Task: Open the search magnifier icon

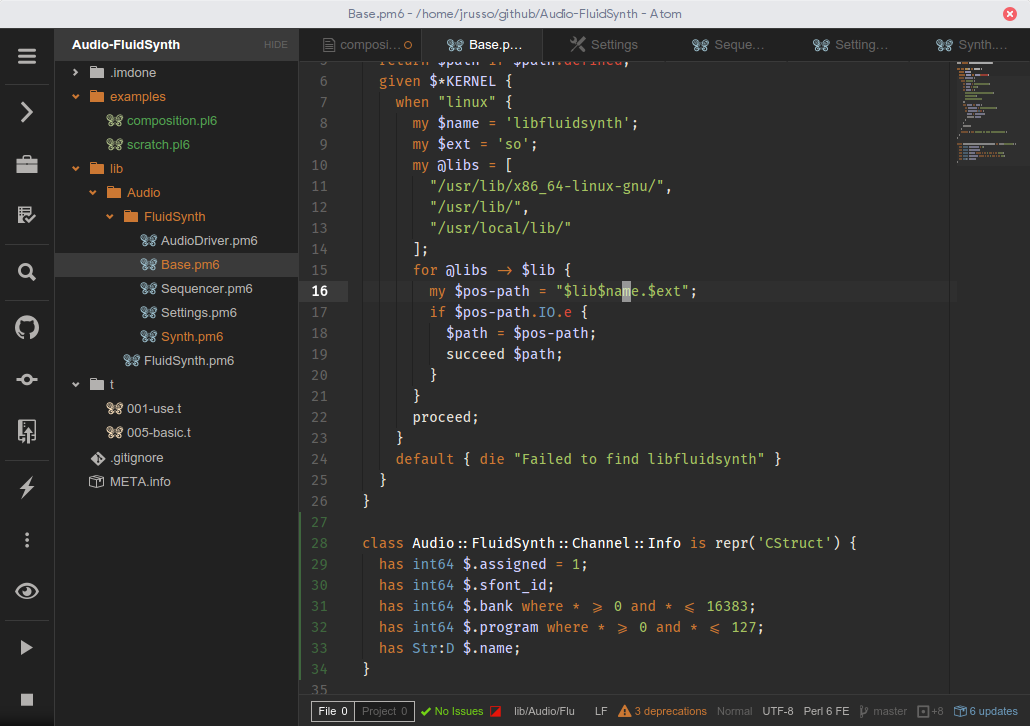Action: point(27,272)
